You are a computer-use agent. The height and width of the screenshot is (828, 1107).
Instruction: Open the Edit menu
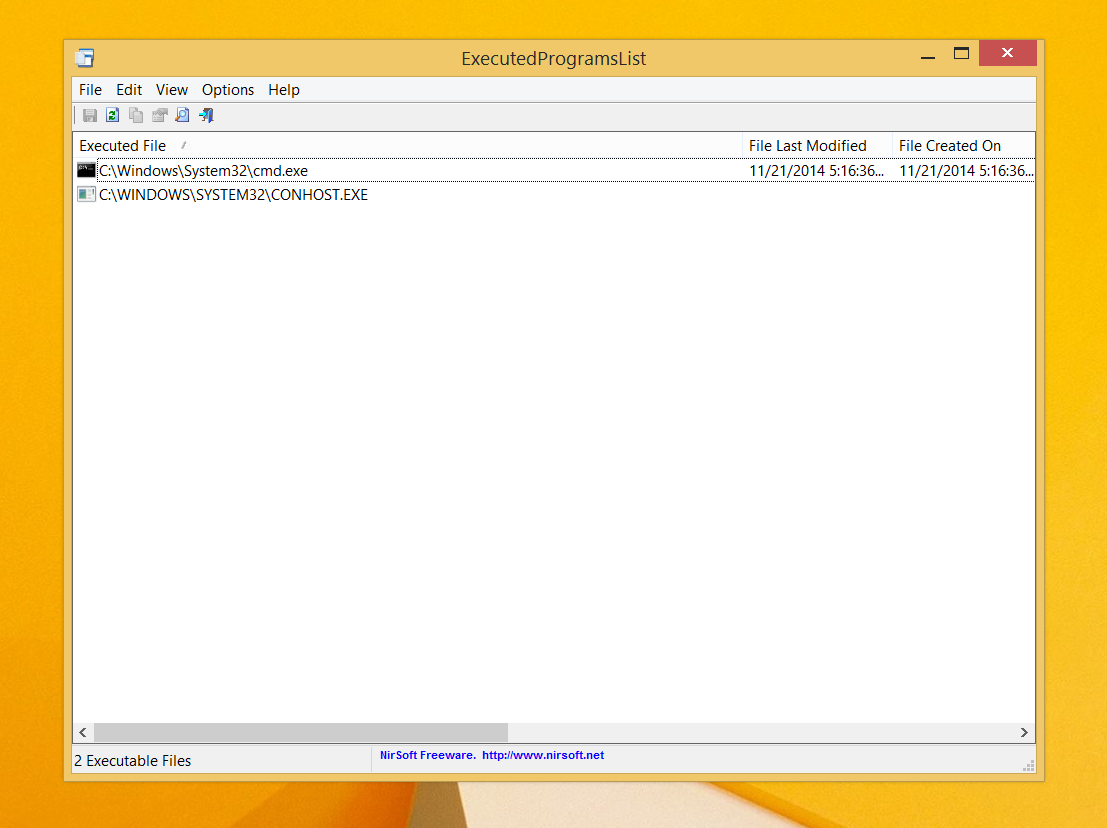pyautogui.click(x=129, y=90)
